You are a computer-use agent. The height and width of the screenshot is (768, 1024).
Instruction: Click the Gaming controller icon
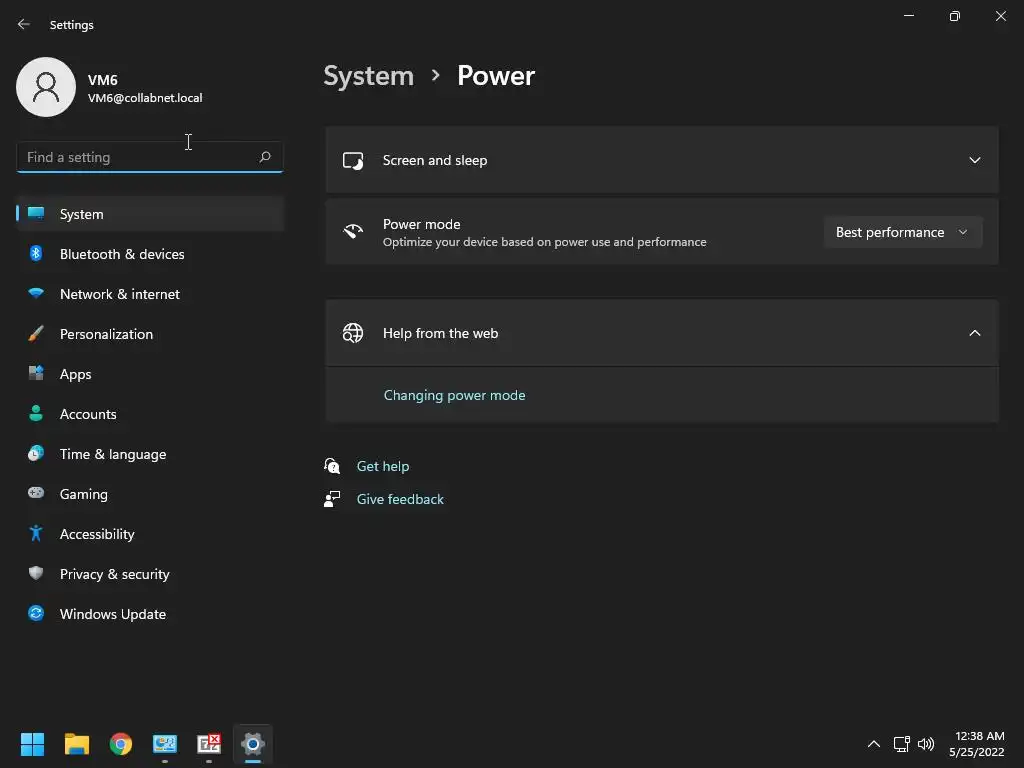36,493
